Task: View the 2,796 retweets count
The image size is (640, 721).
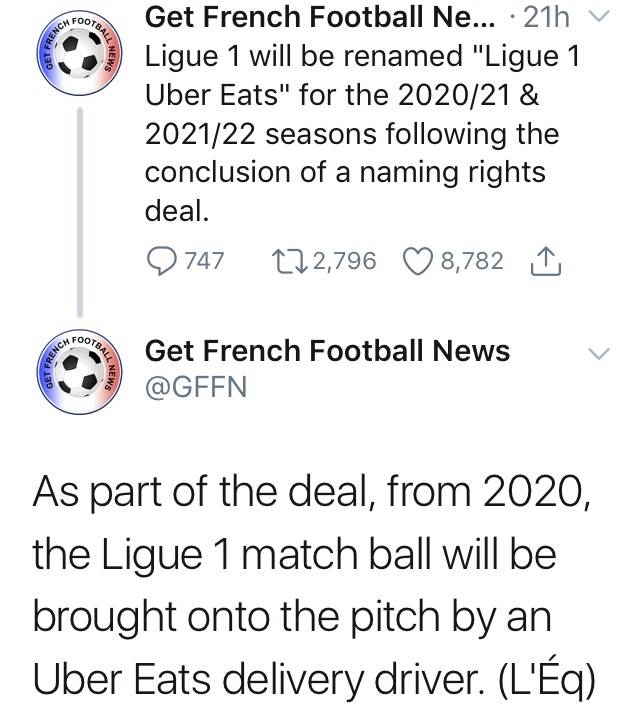Action: 345,261
